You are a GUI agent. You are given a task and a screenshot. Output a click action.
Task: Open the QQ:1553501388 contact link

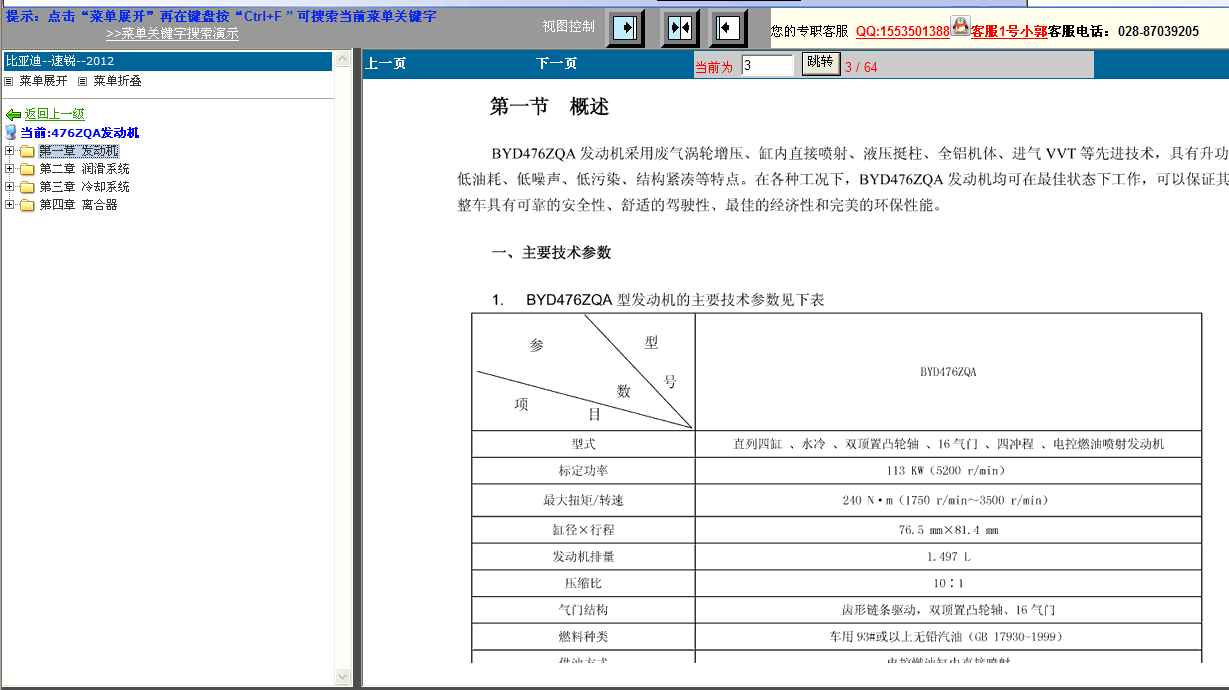[902, 32]
